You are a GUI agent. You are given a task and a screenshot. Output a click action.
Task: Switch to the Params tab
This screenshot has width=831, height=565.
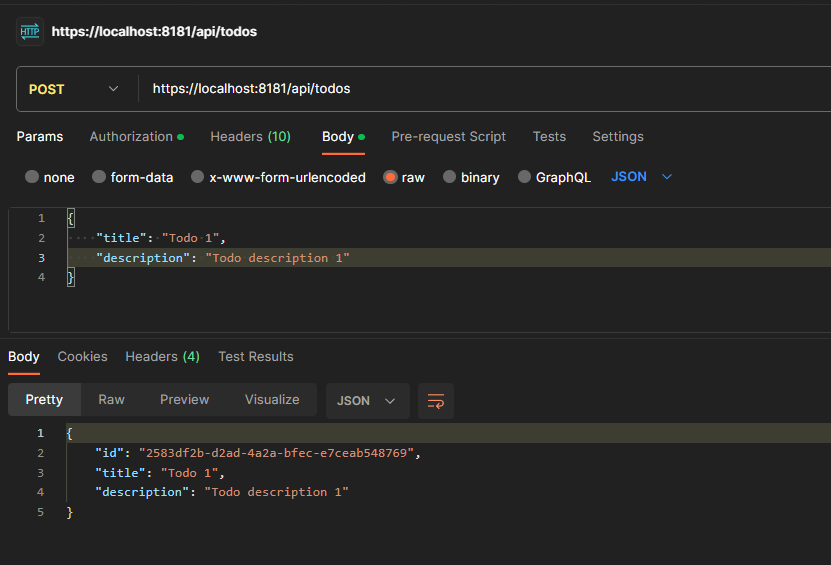[x=40, y=137]
